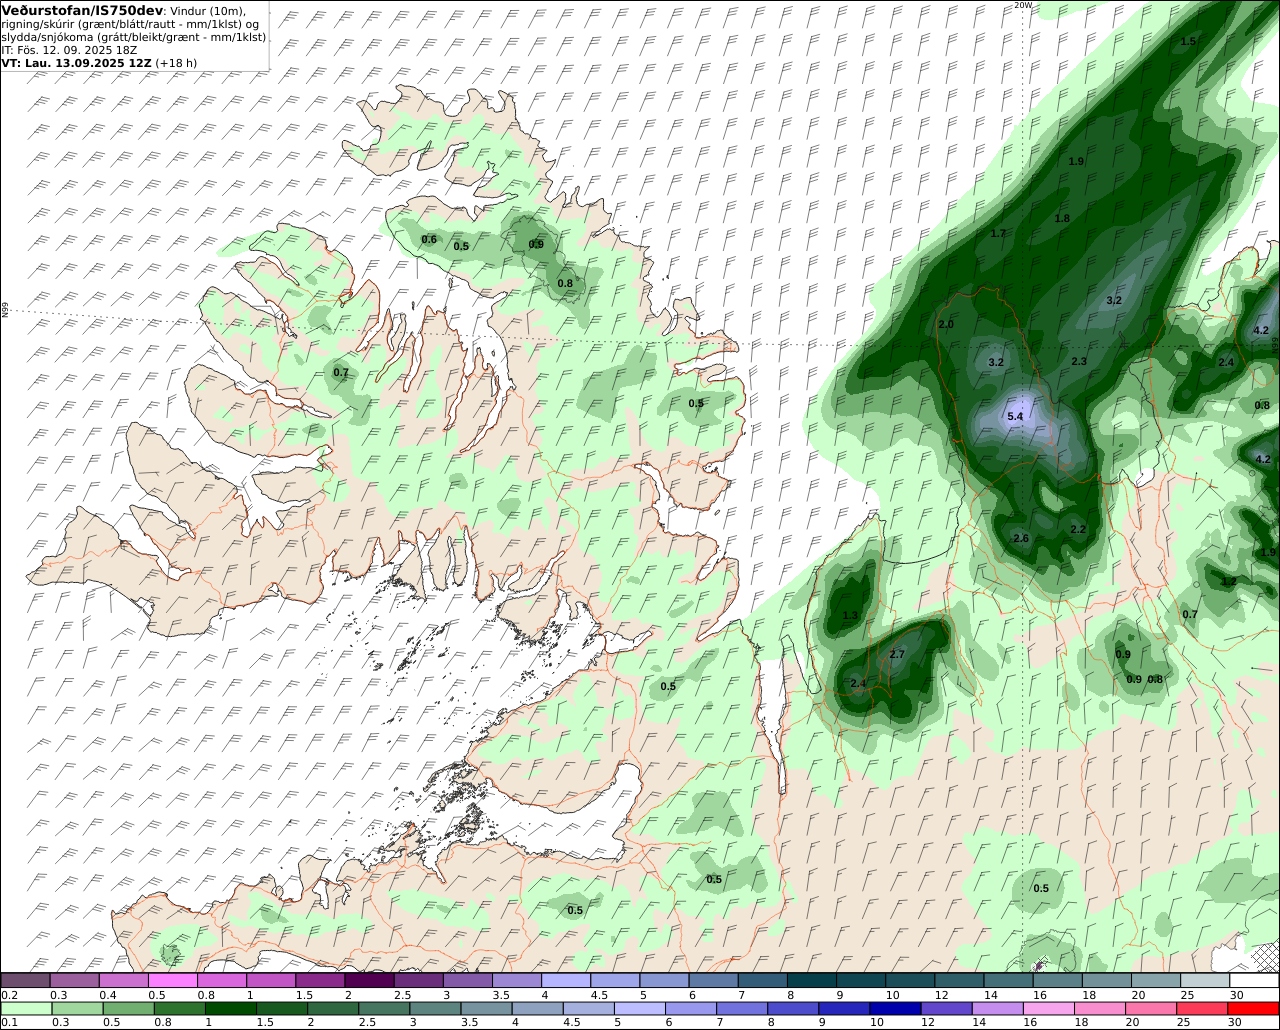Click the '0.6' value in the Westfjords
Image resolution: width=1280 pixels, height=1030 pixels.
pos(429,239)
